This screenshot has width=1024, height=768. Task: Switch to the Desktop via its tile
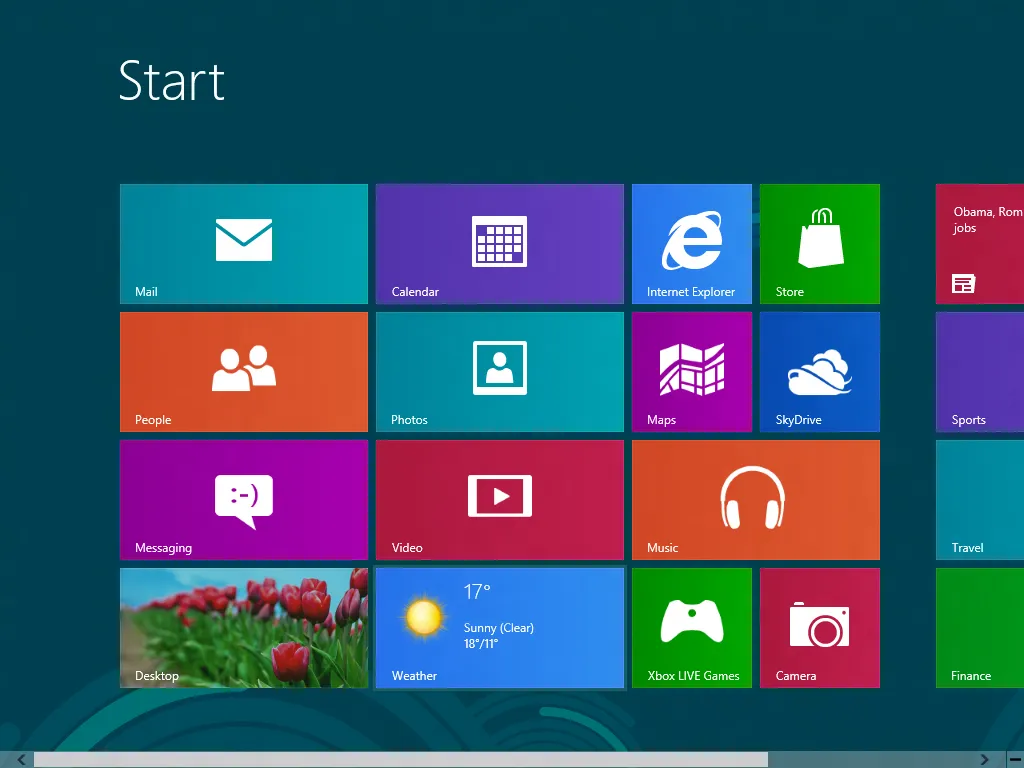[243, 627]
